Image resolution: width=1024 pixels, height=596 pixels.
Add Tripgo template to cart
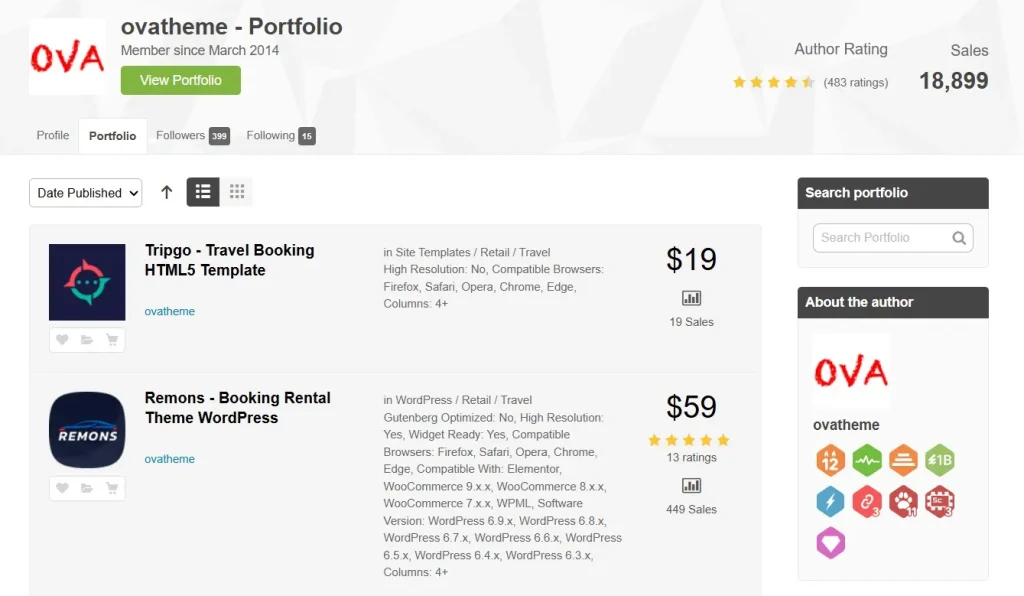(x=112, y=339)
